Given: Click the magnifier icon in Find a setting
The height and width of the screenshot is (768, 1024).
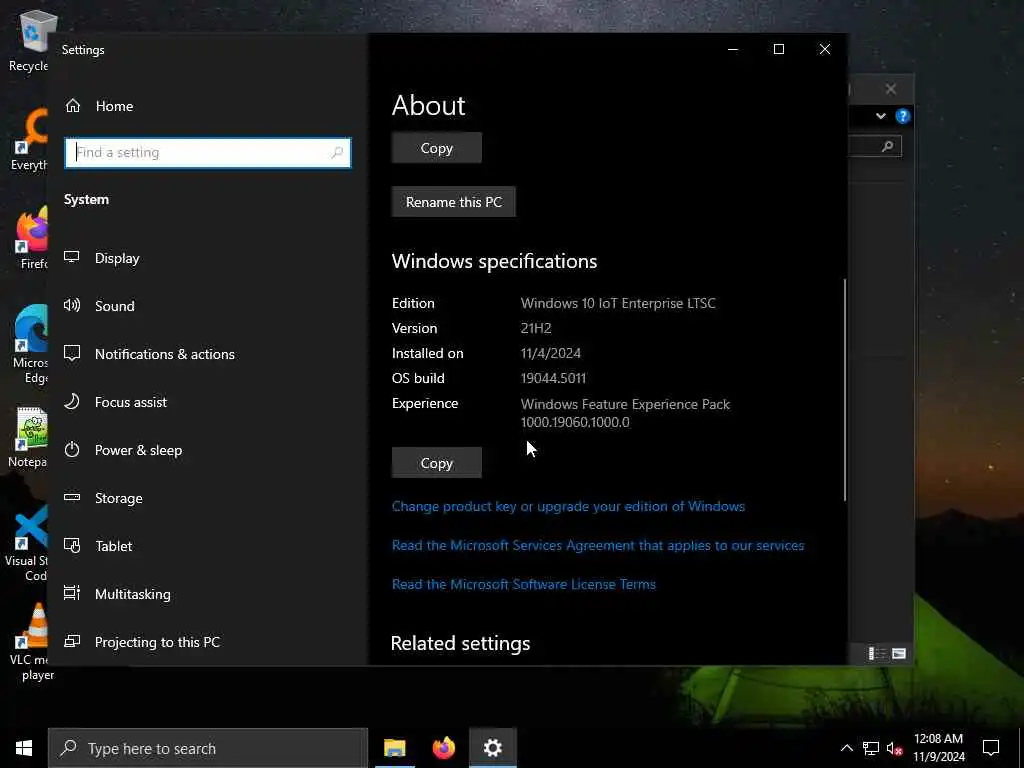Looking at the screenshot, I should [x=337, y=153].
